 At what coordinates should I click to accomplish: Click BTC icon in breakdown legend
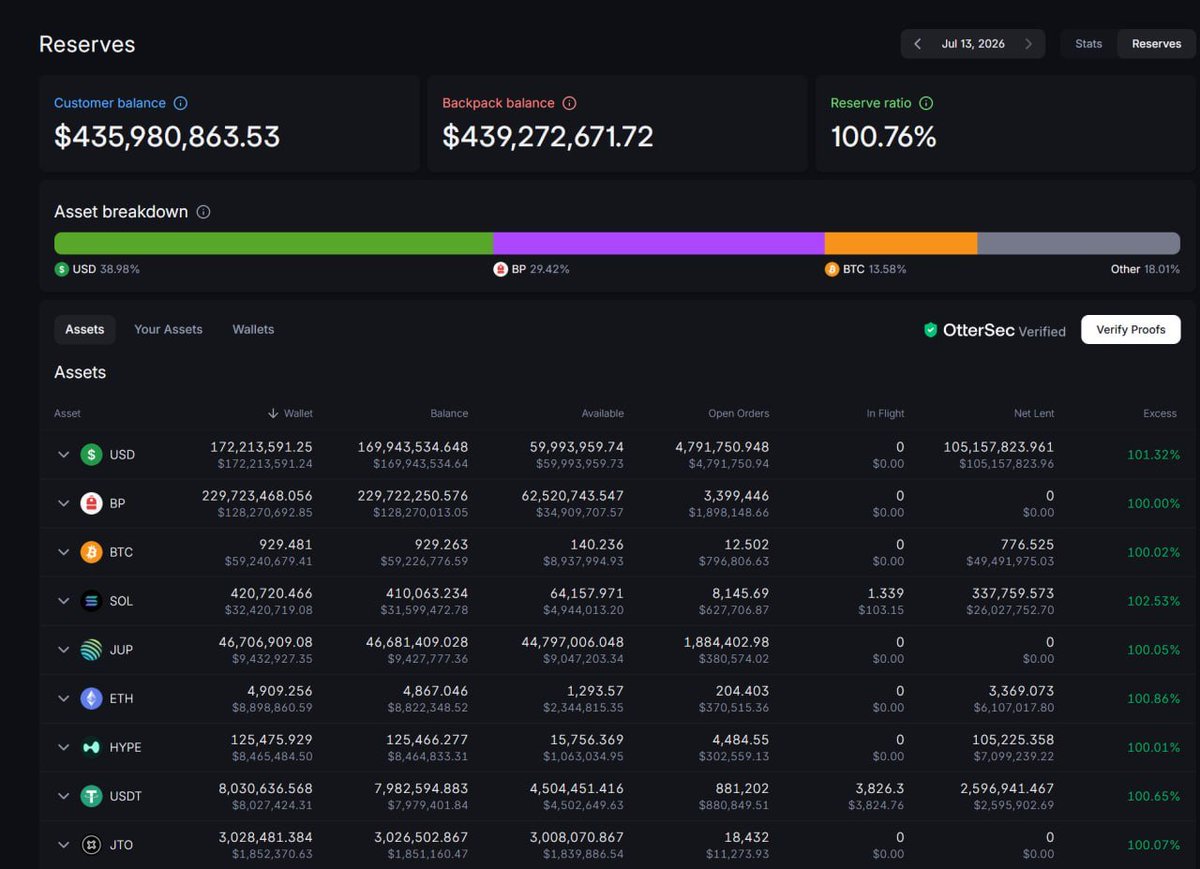click(832, 269)
